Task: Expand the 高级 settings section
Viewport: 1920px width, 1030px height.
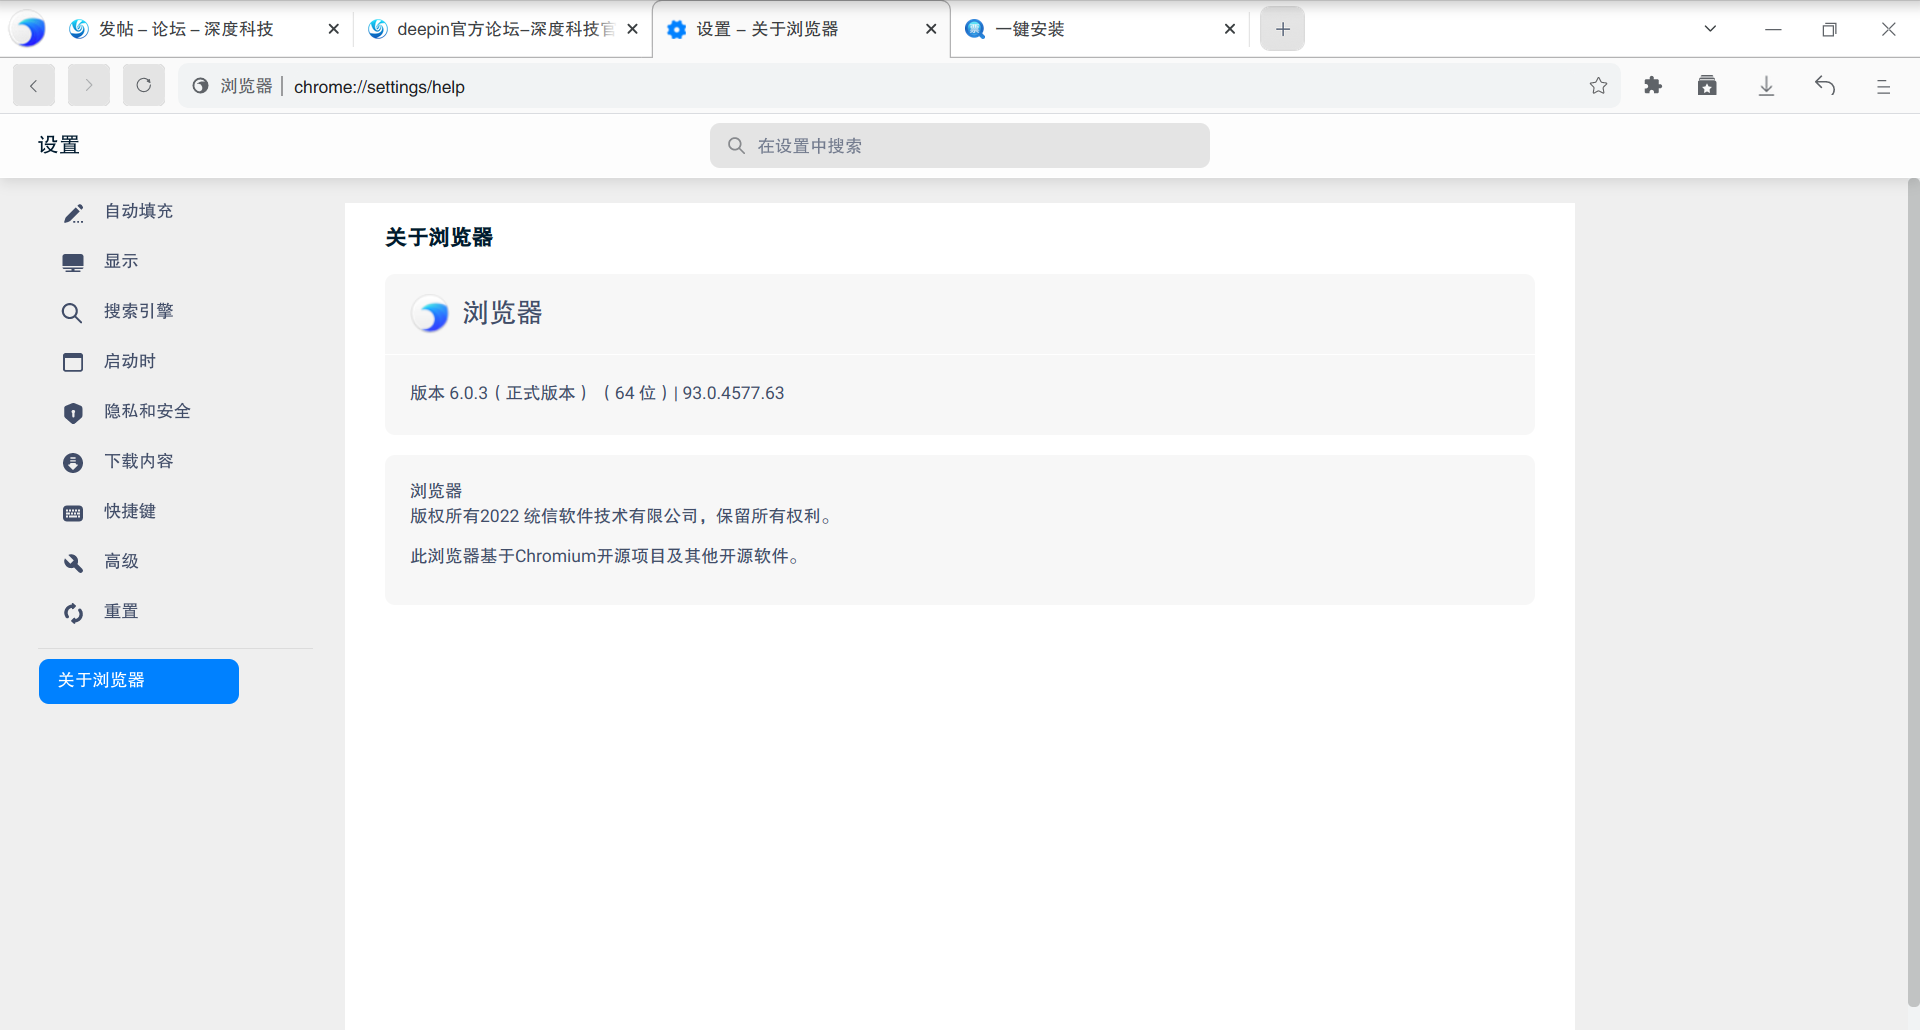Action: point(121,561)
